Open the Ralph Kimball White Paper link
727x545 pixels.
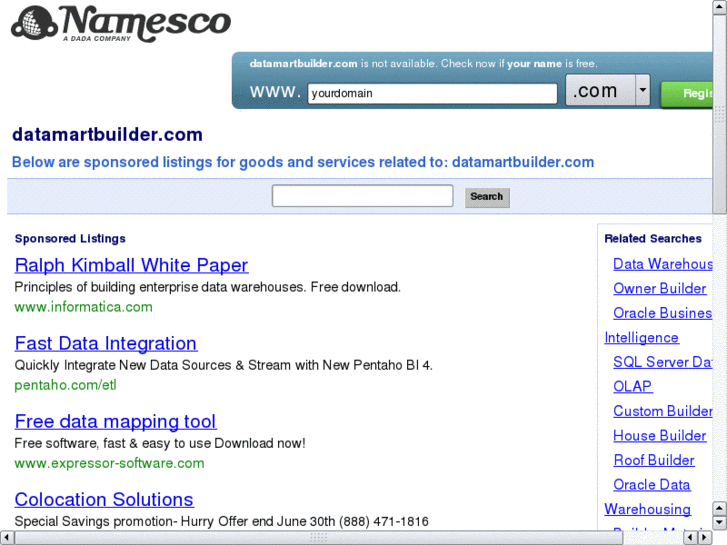coord(131,265)
